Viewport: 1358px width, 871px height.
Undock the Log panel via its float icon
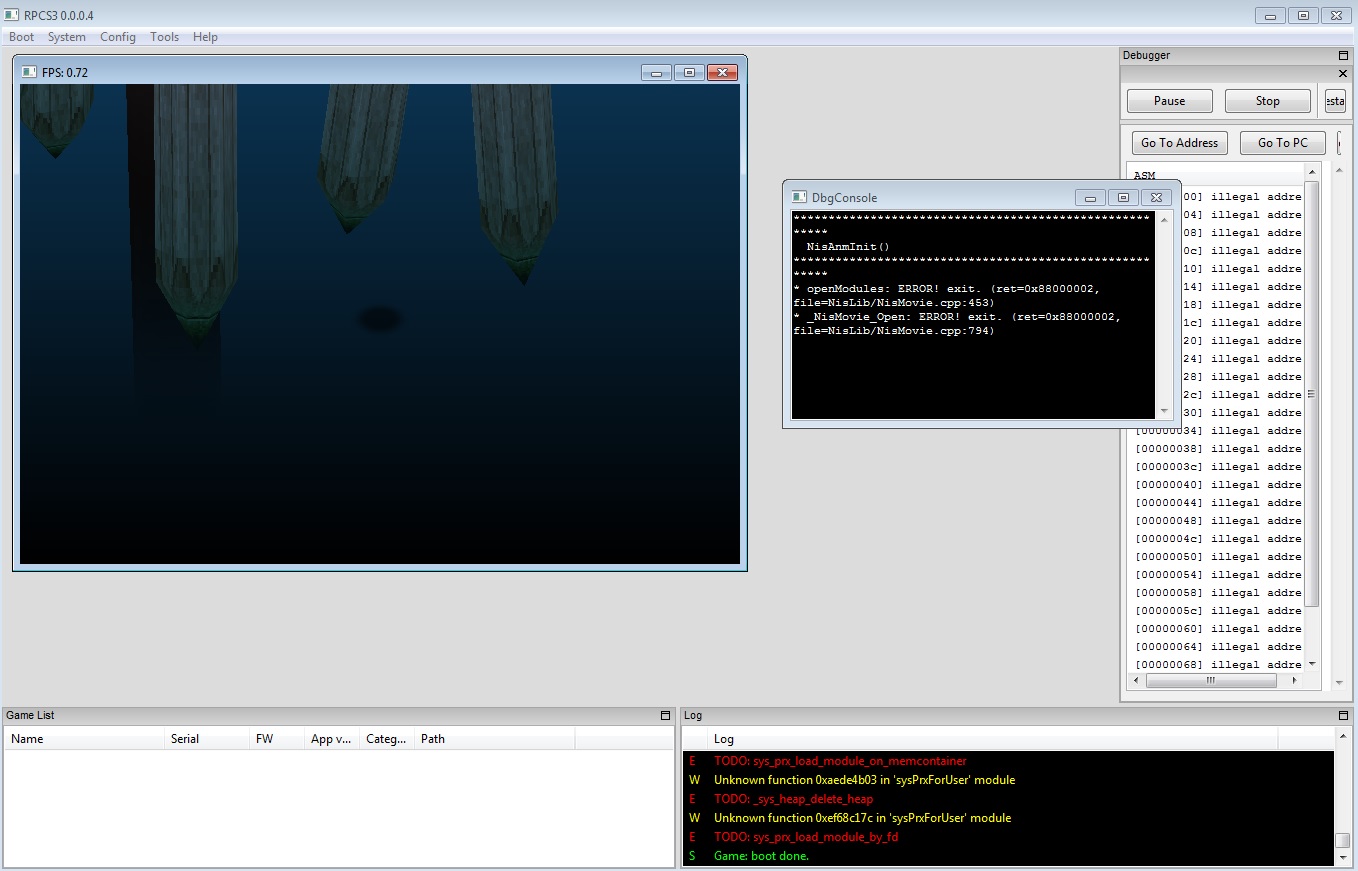[1343, 716]
